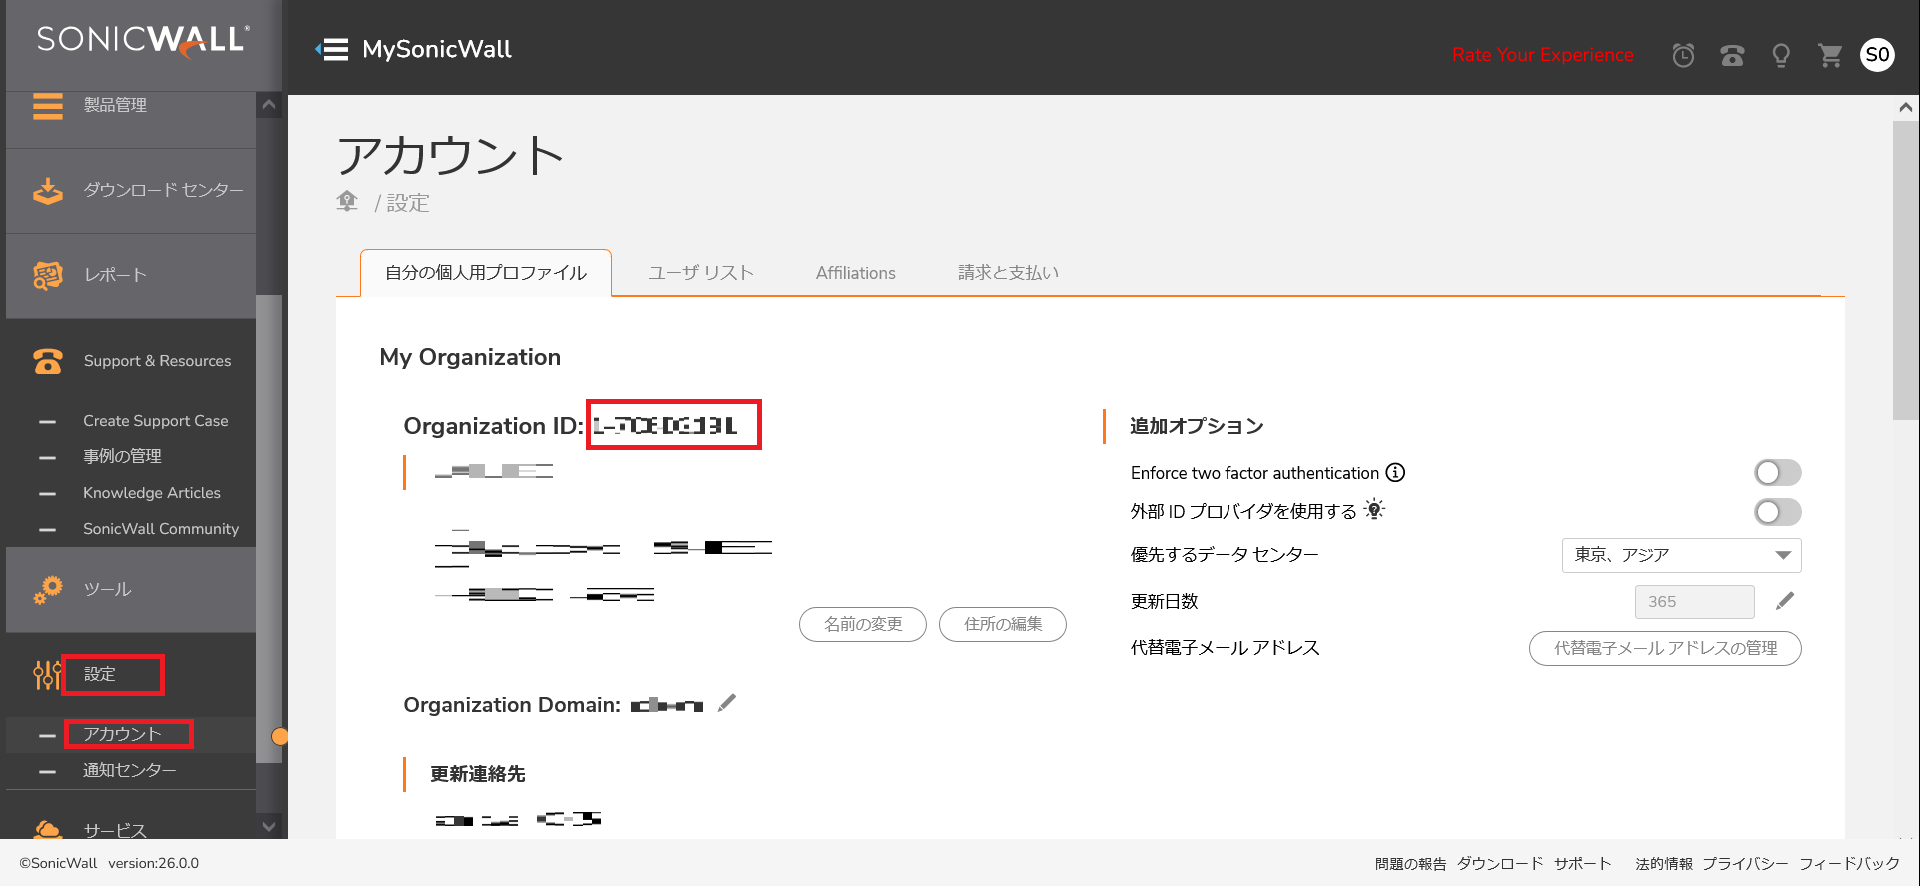Open 通知センター menu item
The image size is (1920, 891).
tap(131, 770)
